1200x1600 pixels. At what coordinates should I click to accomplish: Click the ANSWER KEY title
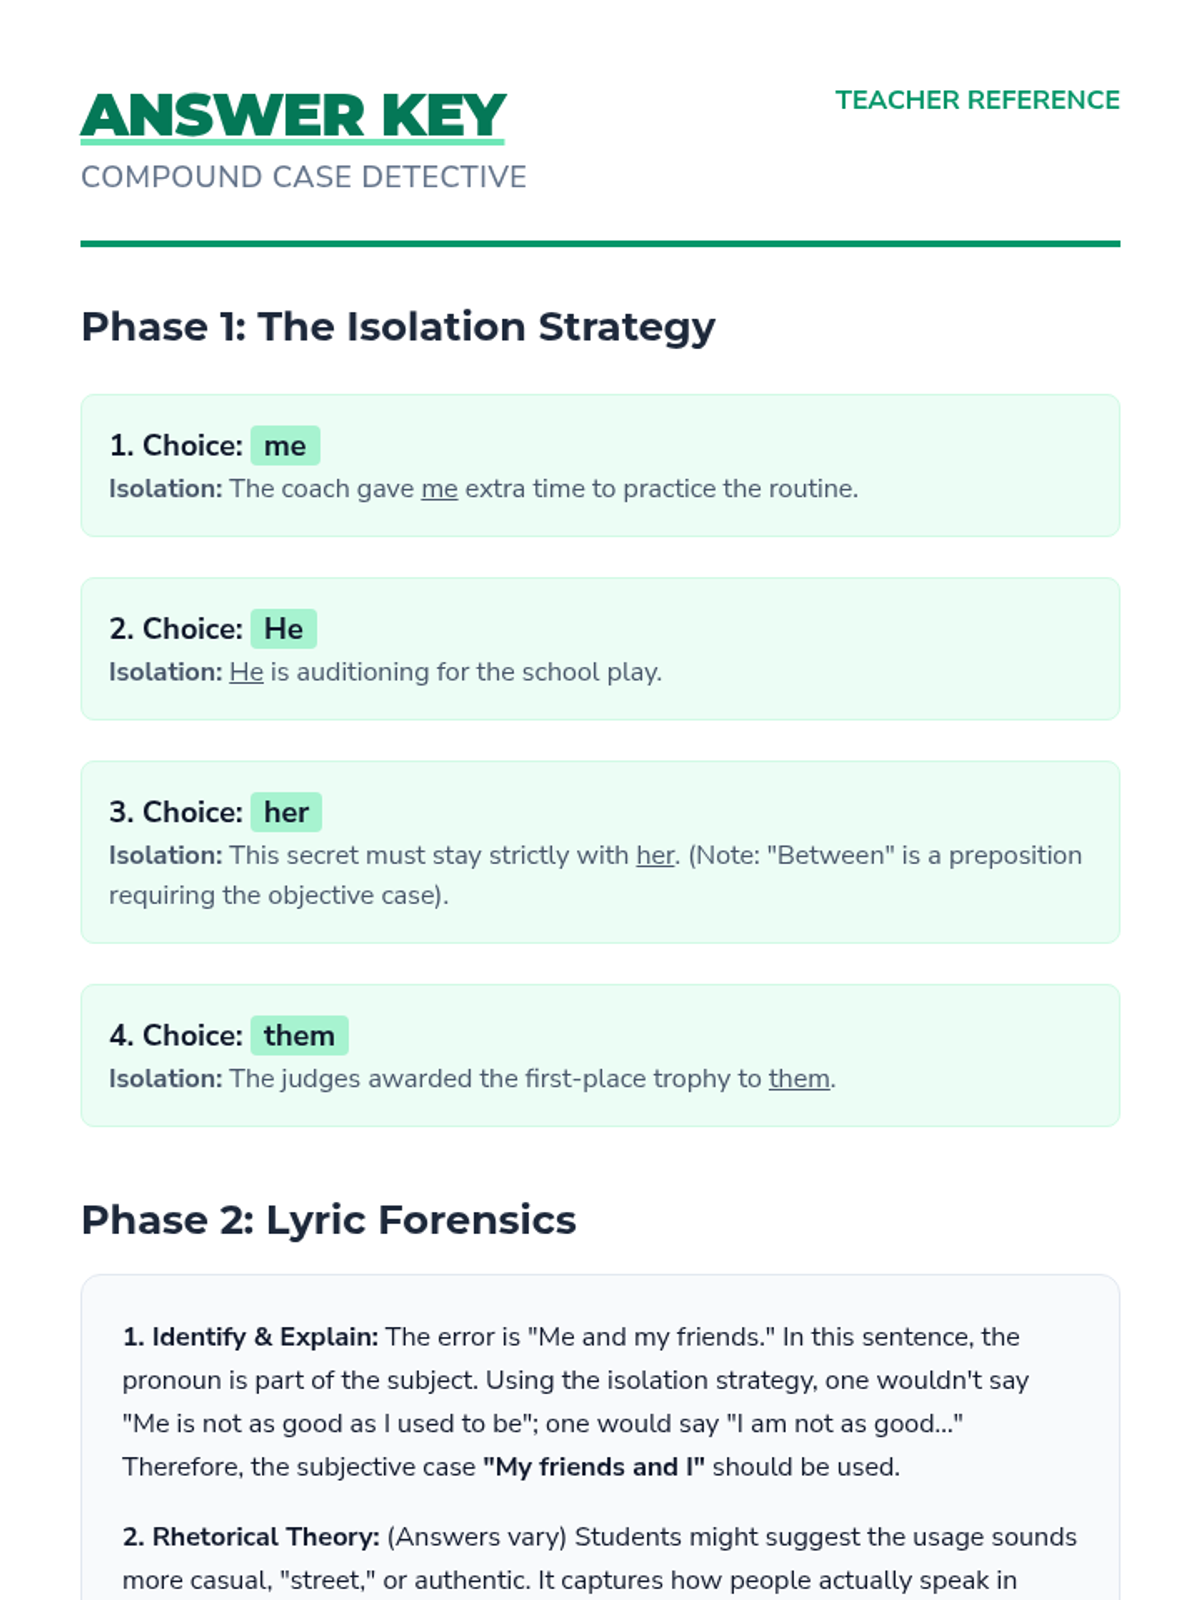click(293, 115)
